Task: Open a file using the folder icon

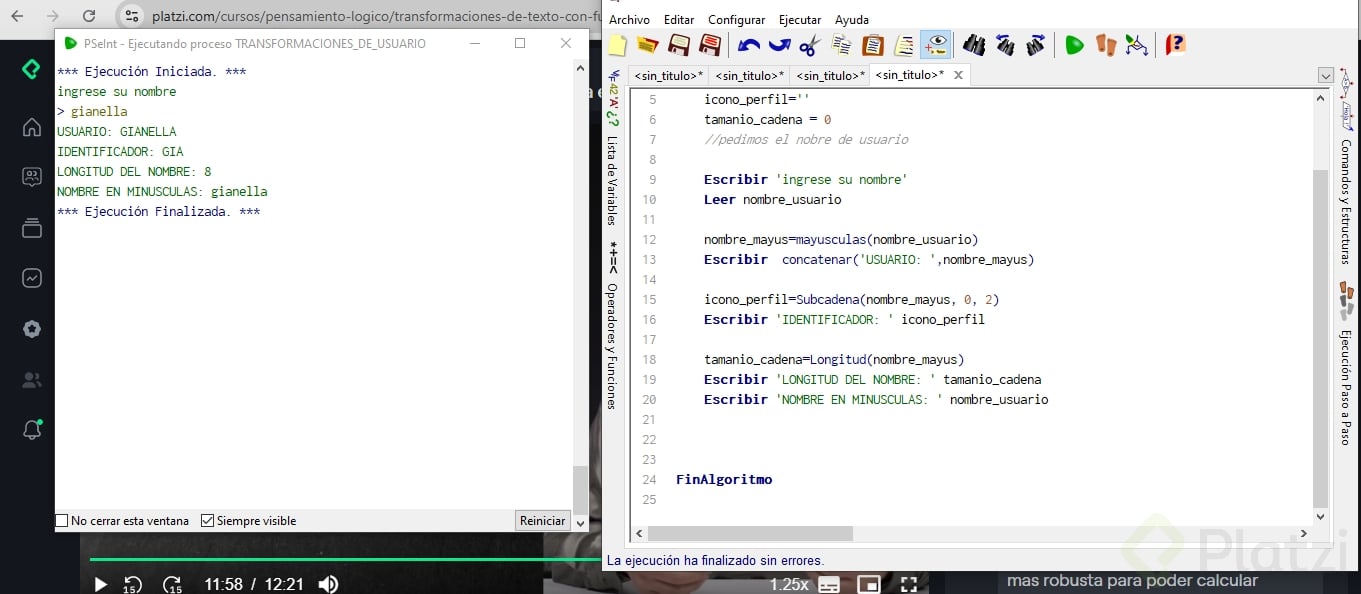Action: (x=647, y=45)
